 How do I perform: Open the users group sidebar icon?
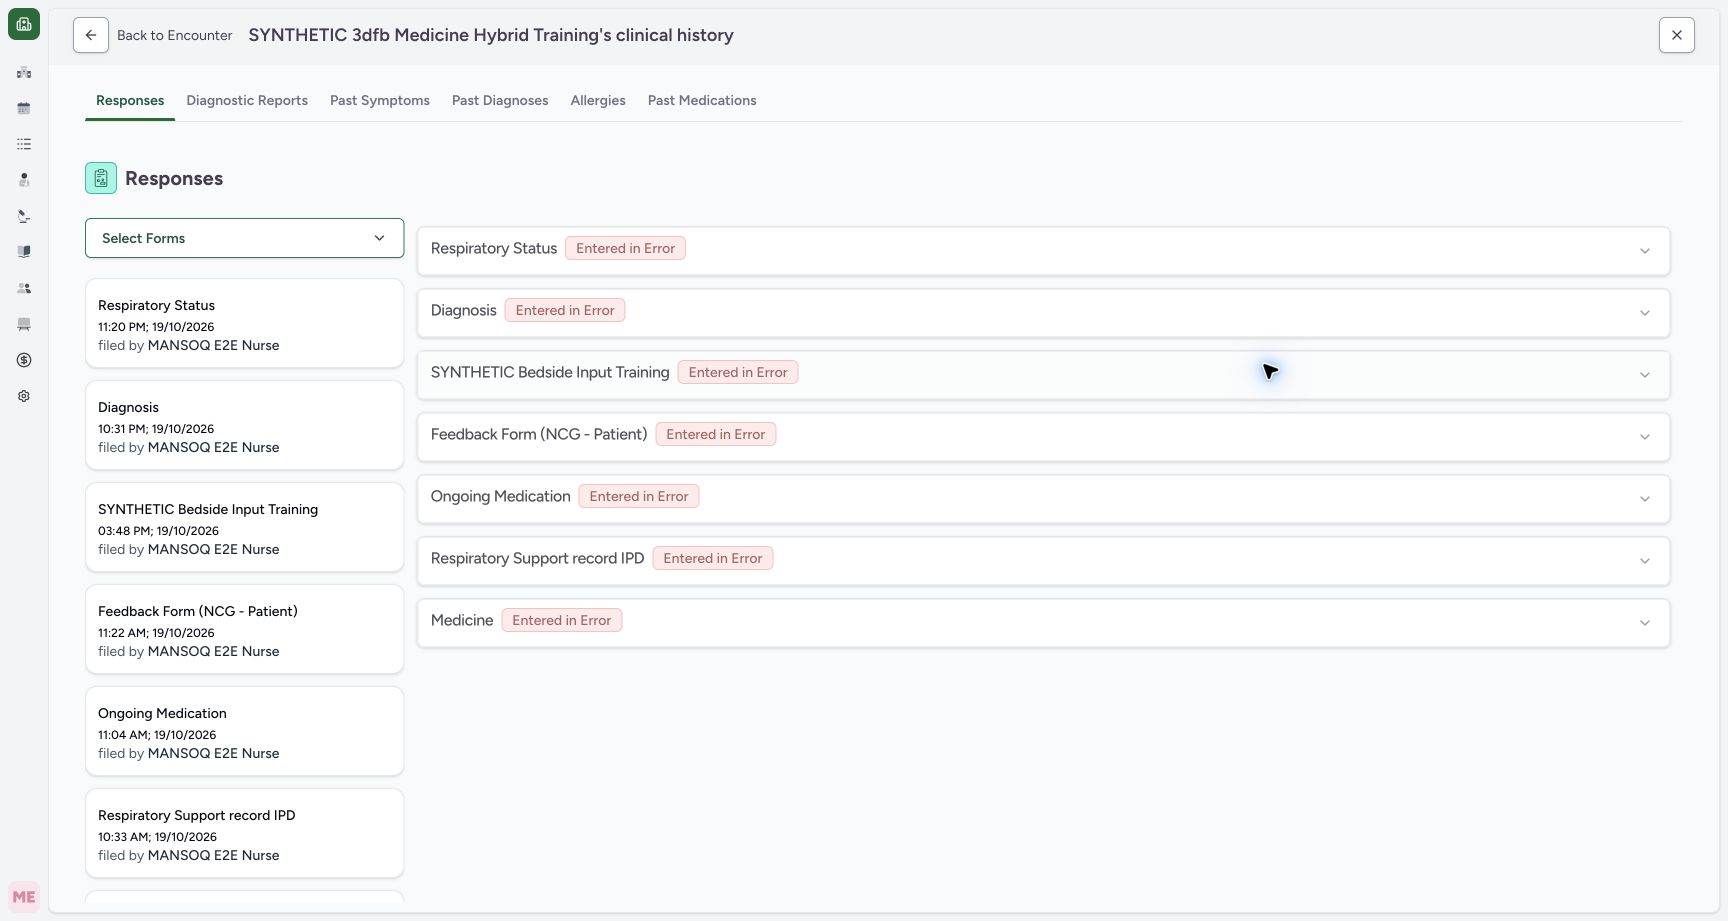click(24, 288)
